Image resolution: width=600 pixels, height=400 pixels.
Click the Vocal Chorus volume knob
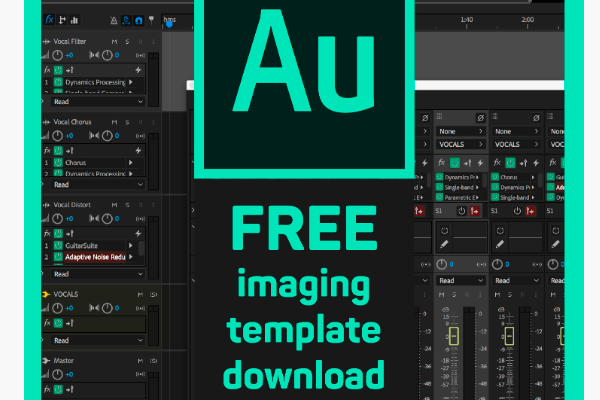[x=57, y=136]
